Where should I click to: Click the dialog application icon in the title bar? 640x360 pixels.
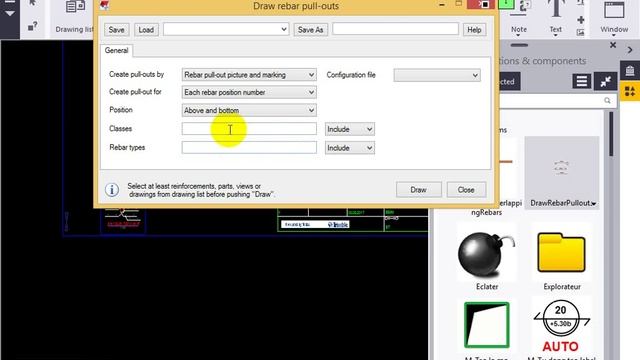click(x=104, y=5)
